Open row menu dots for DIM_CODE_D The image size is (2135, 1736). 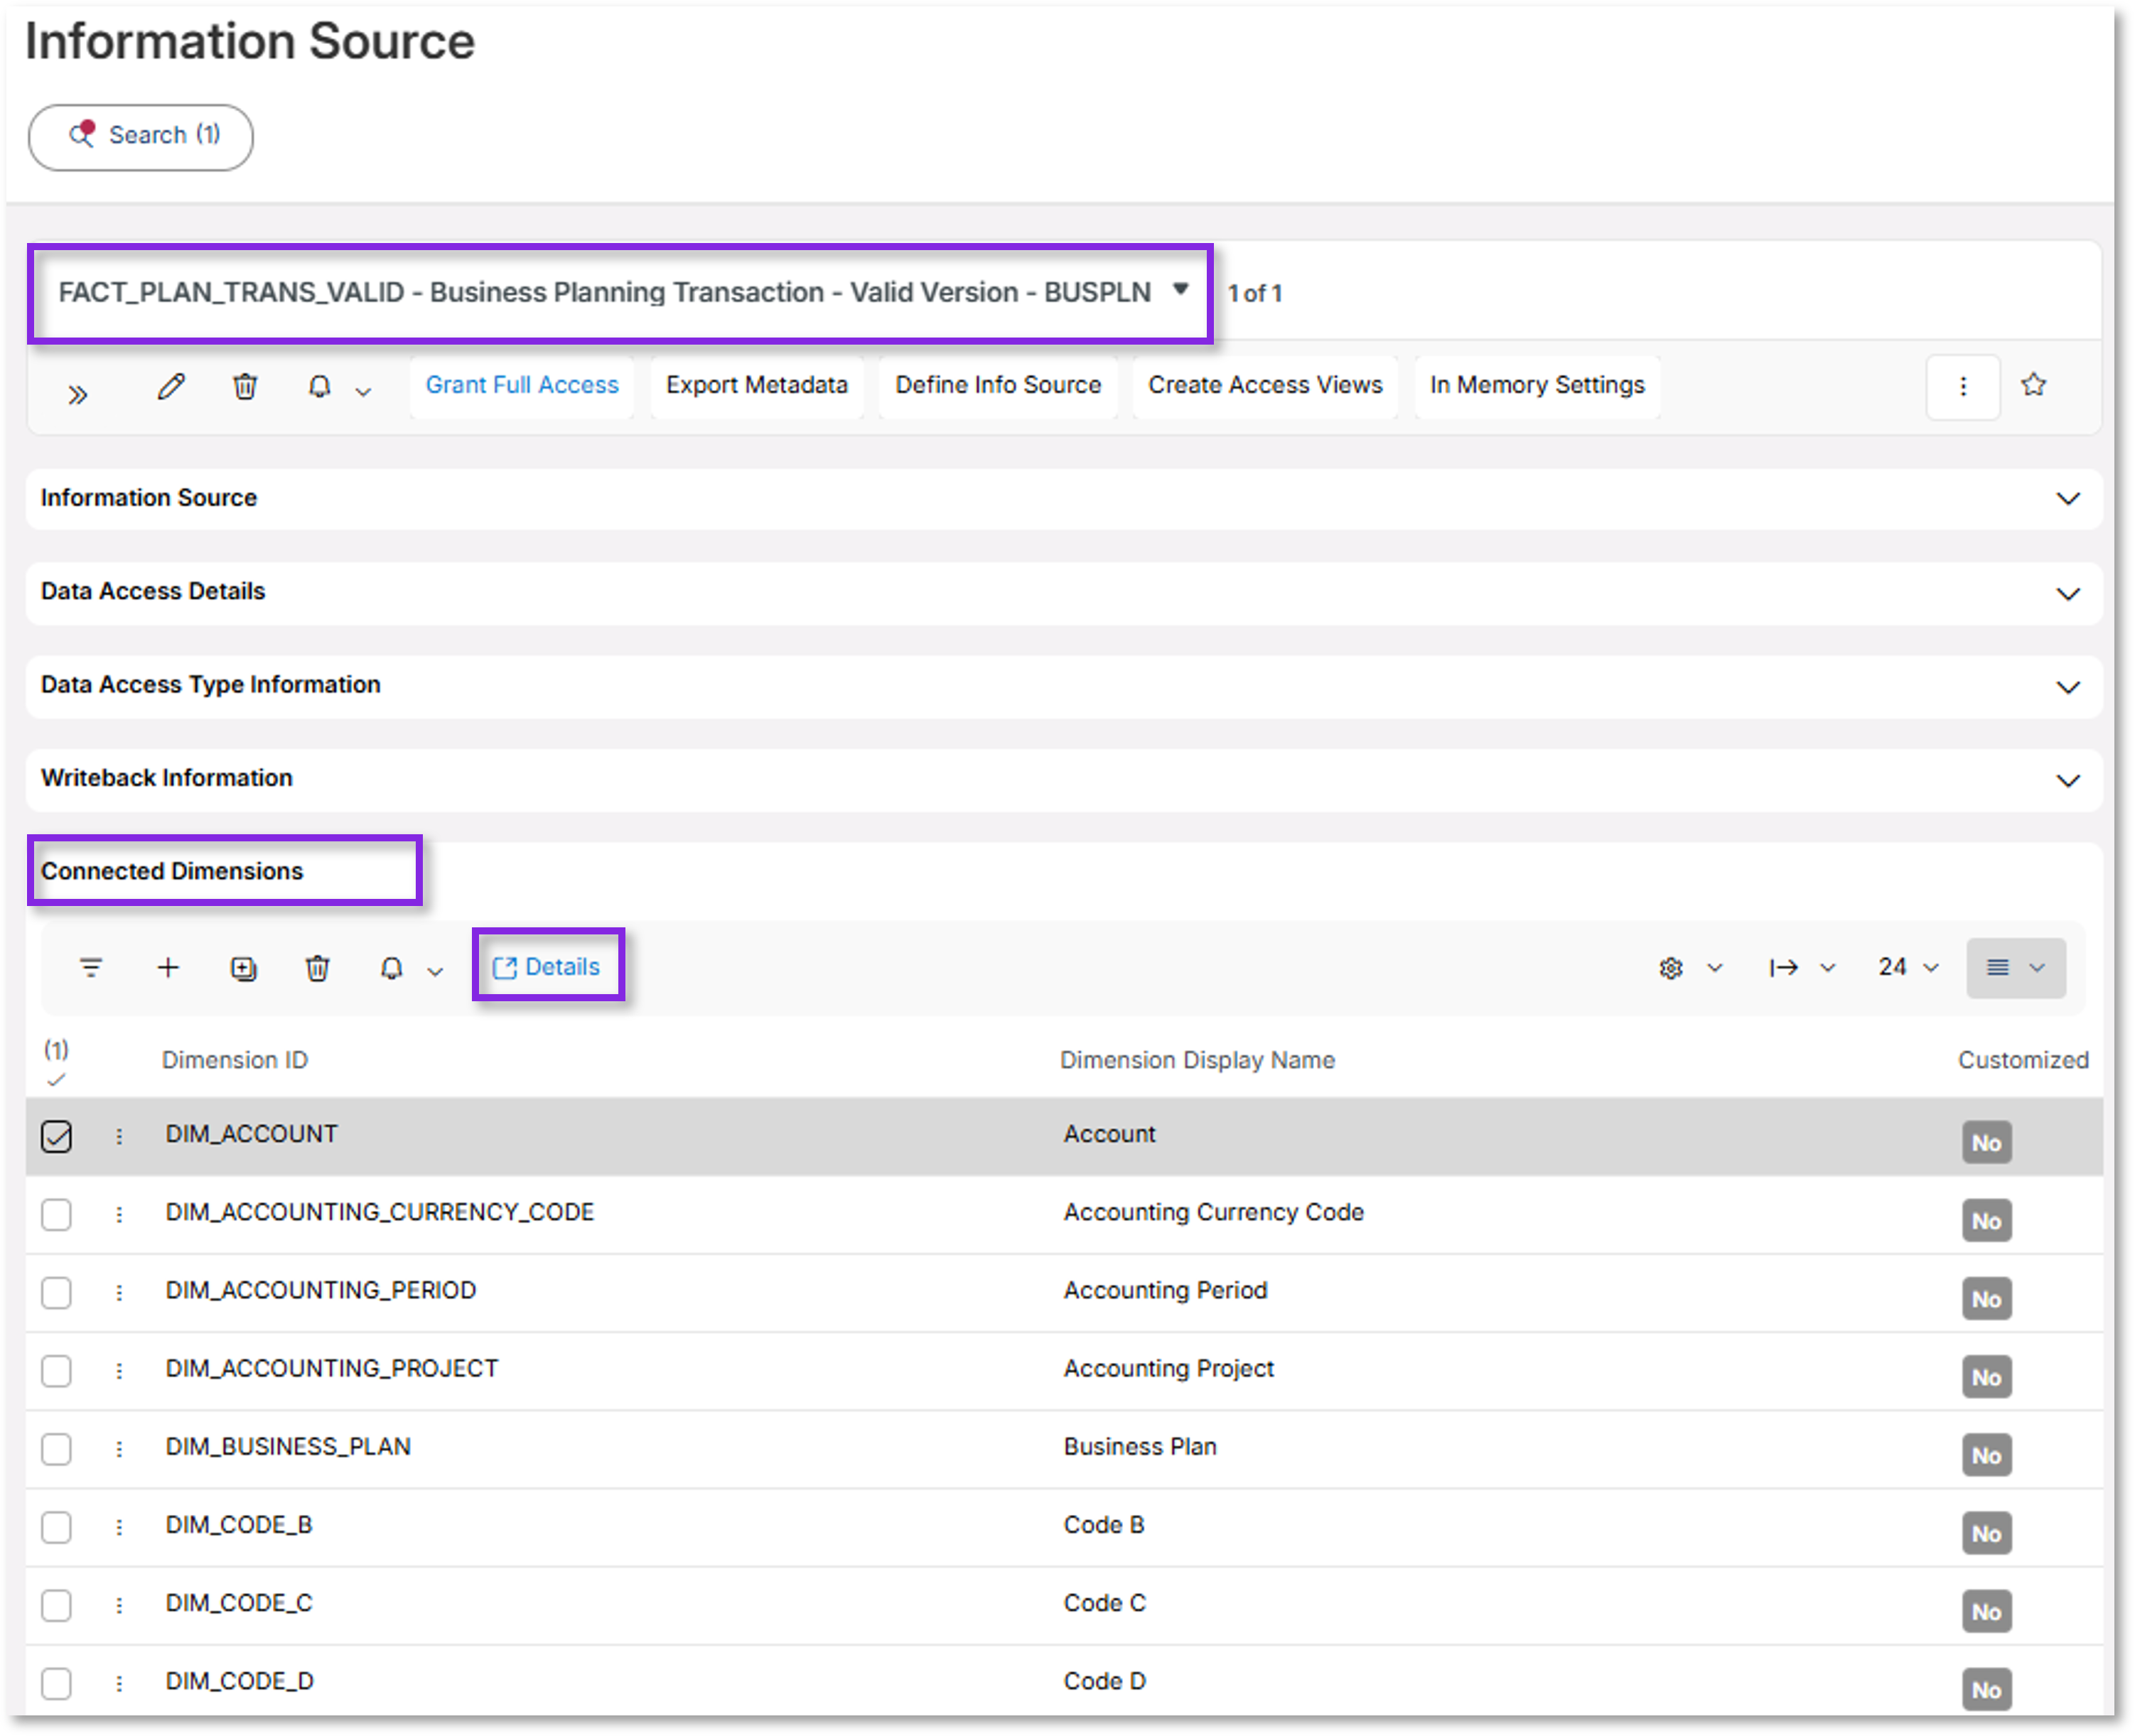click(119, 1684)
